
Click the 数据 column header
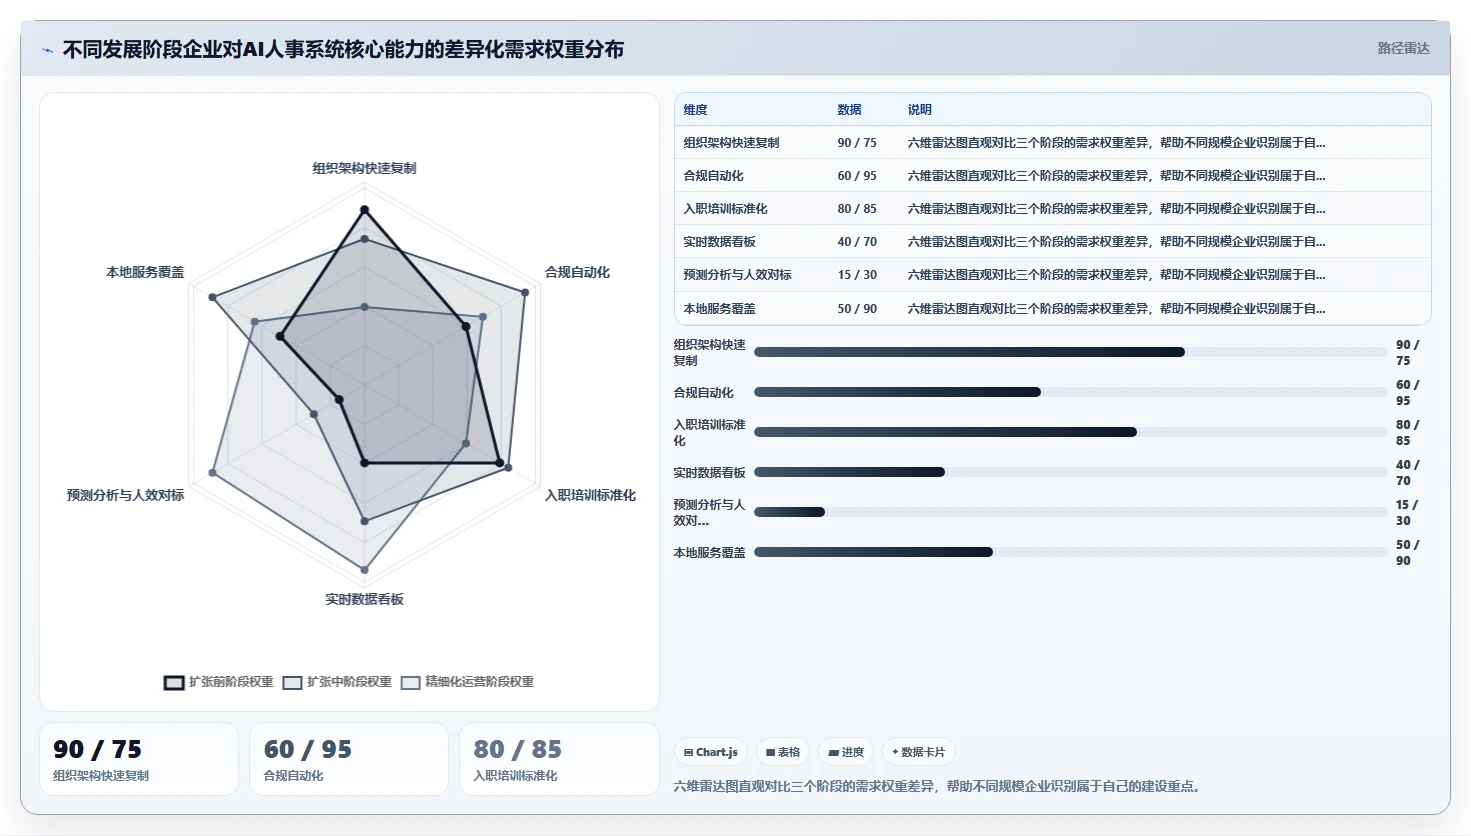pyautogui.click(x=849, y=110)
